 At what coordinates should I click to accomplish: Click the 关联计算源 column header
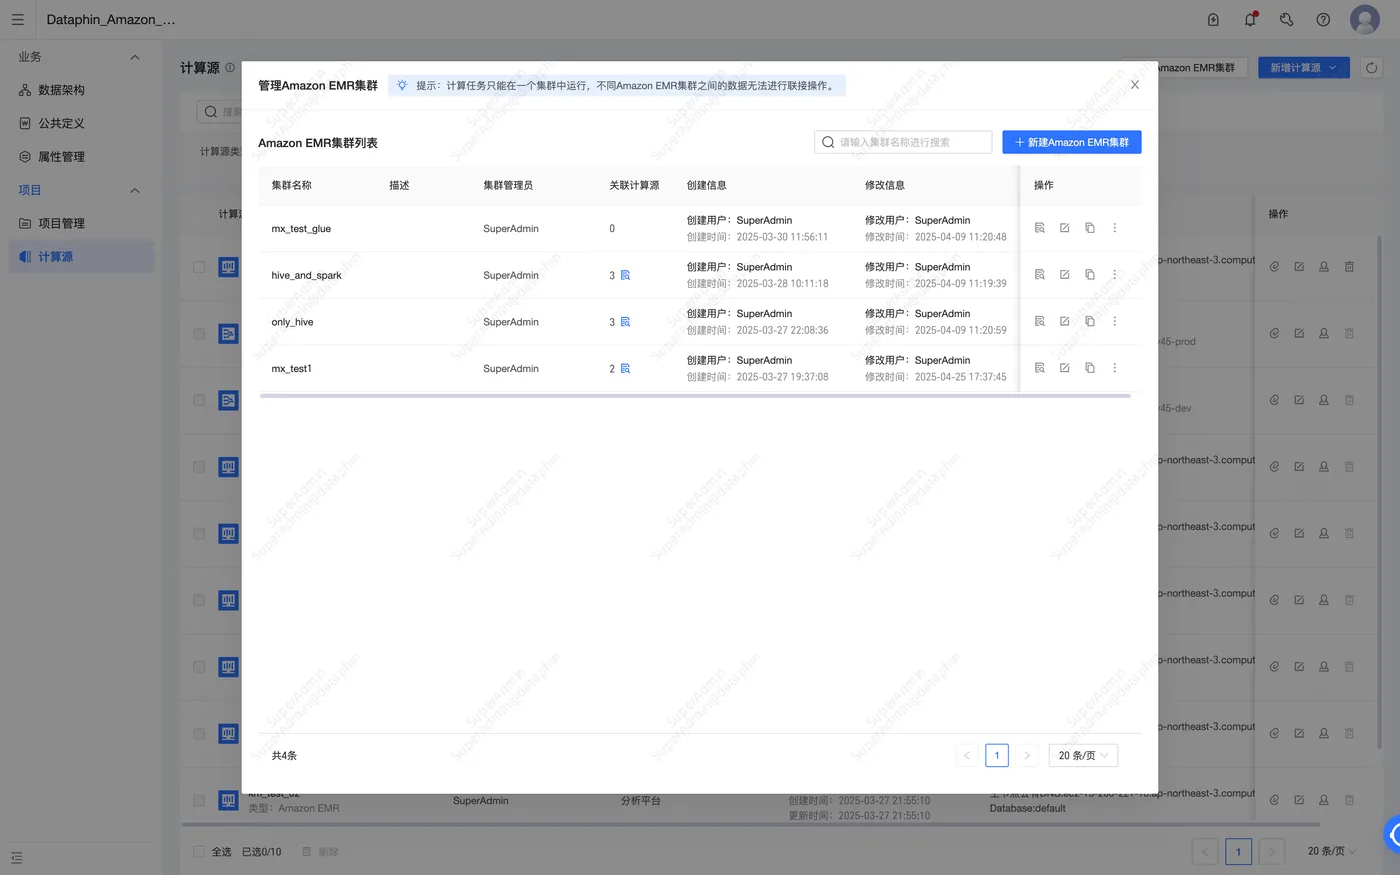click(x=634, y=185)
